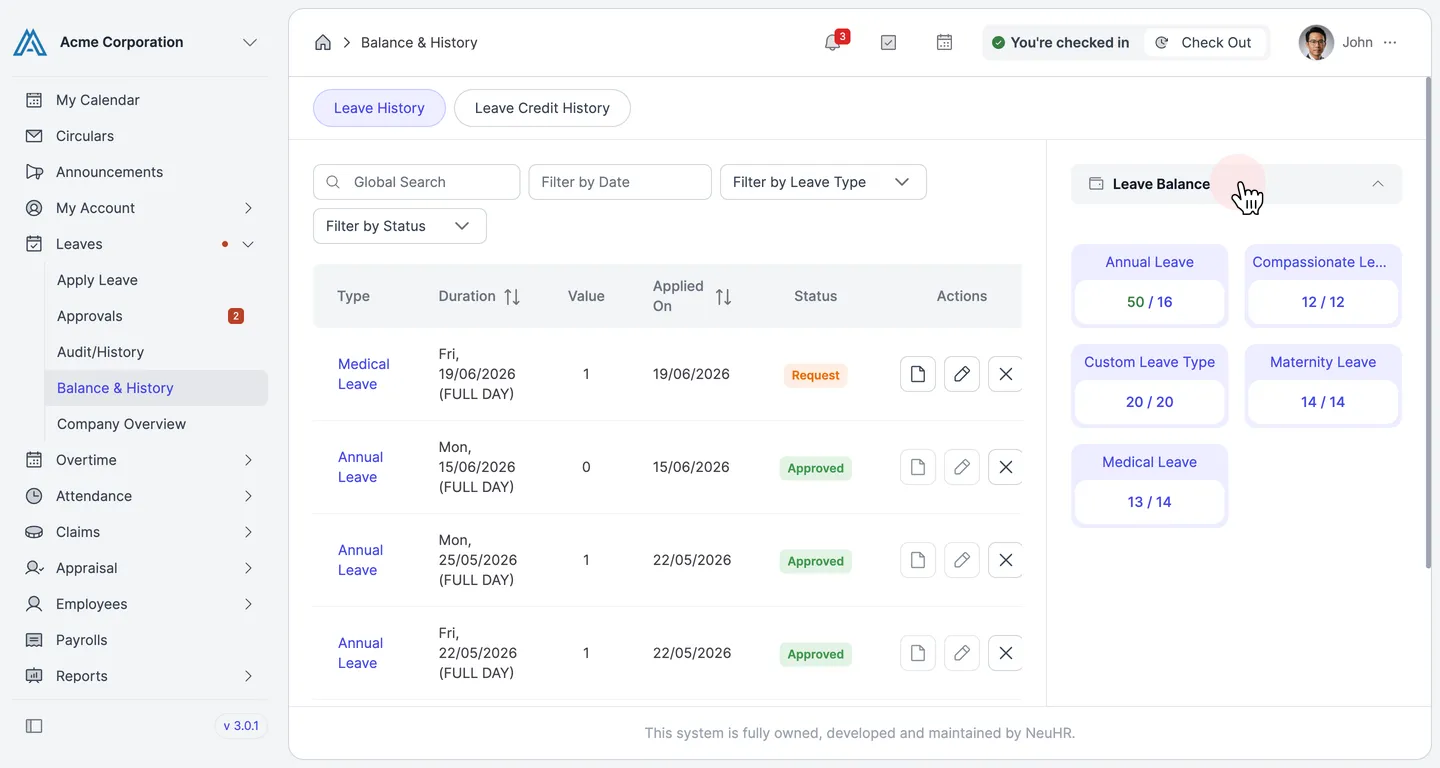
Task: Open My Calendar in sidebar
Action: pos(140,100)
